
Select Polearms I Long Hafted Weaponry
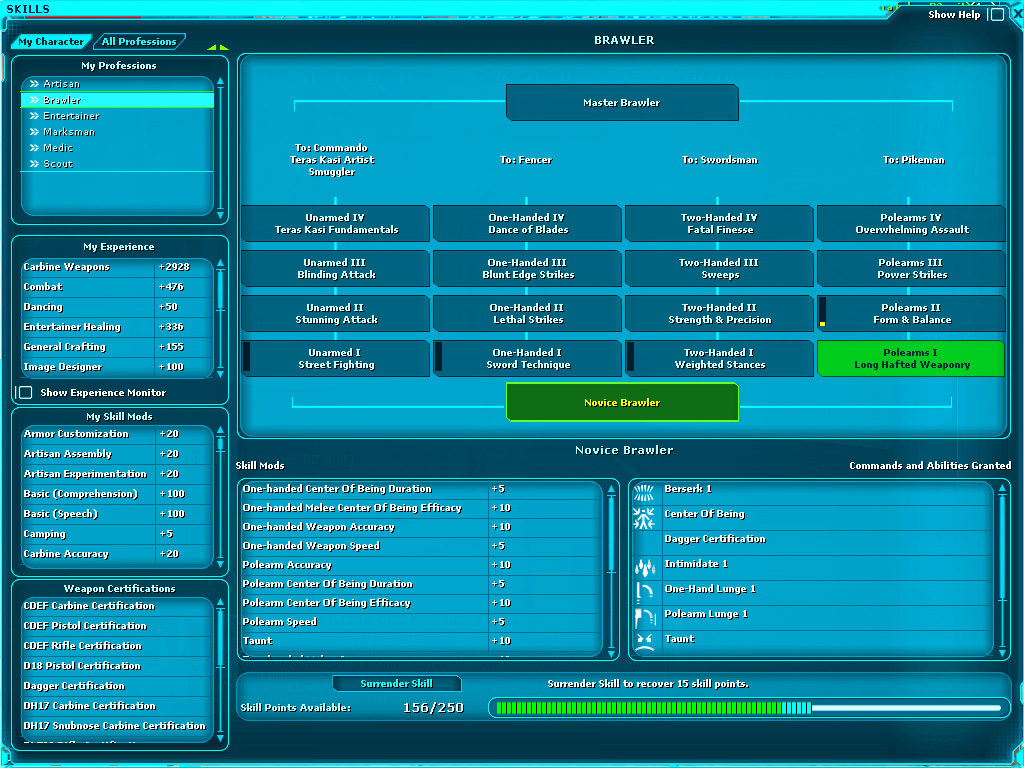[911, 359]
